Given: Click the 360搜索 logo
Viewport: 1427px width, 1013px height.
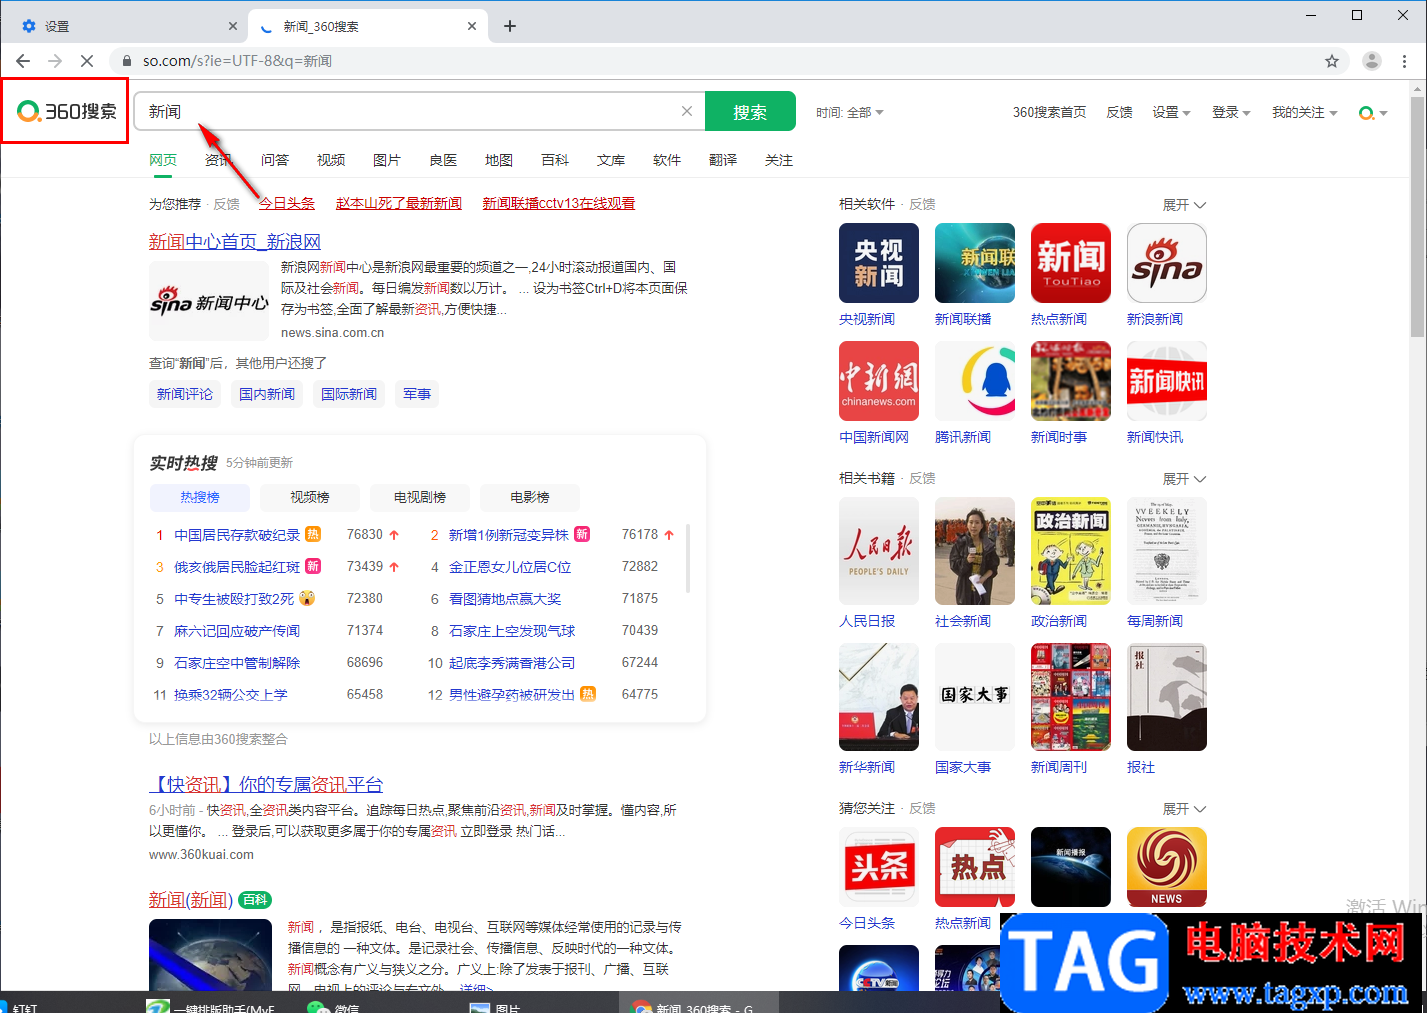Looking at the screenshot, I should tap(66, 111).
